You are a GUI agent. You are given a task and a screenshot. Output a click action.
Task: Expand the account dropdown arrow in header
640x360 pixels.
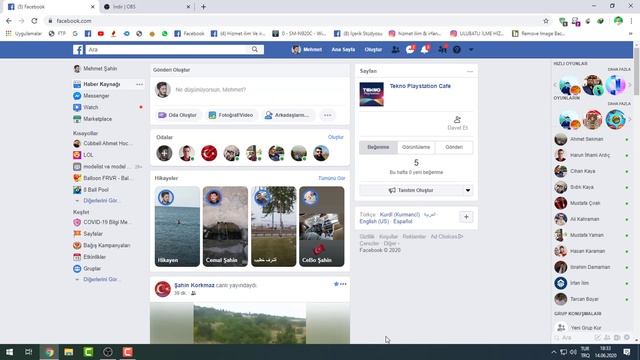click(471, 49)
